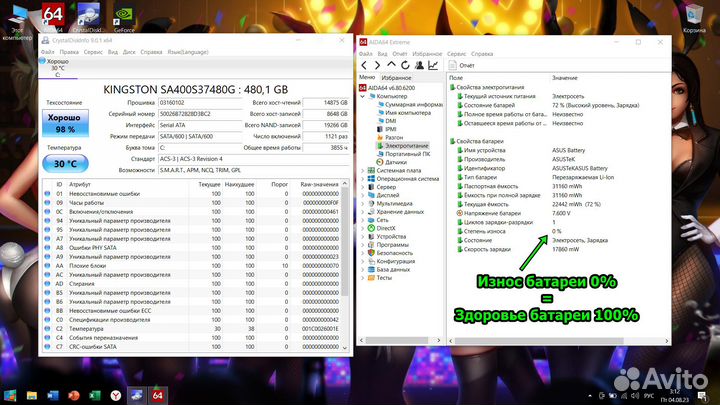
Task: Collapse the Компьютер tree node
Action: pos(362,96)
